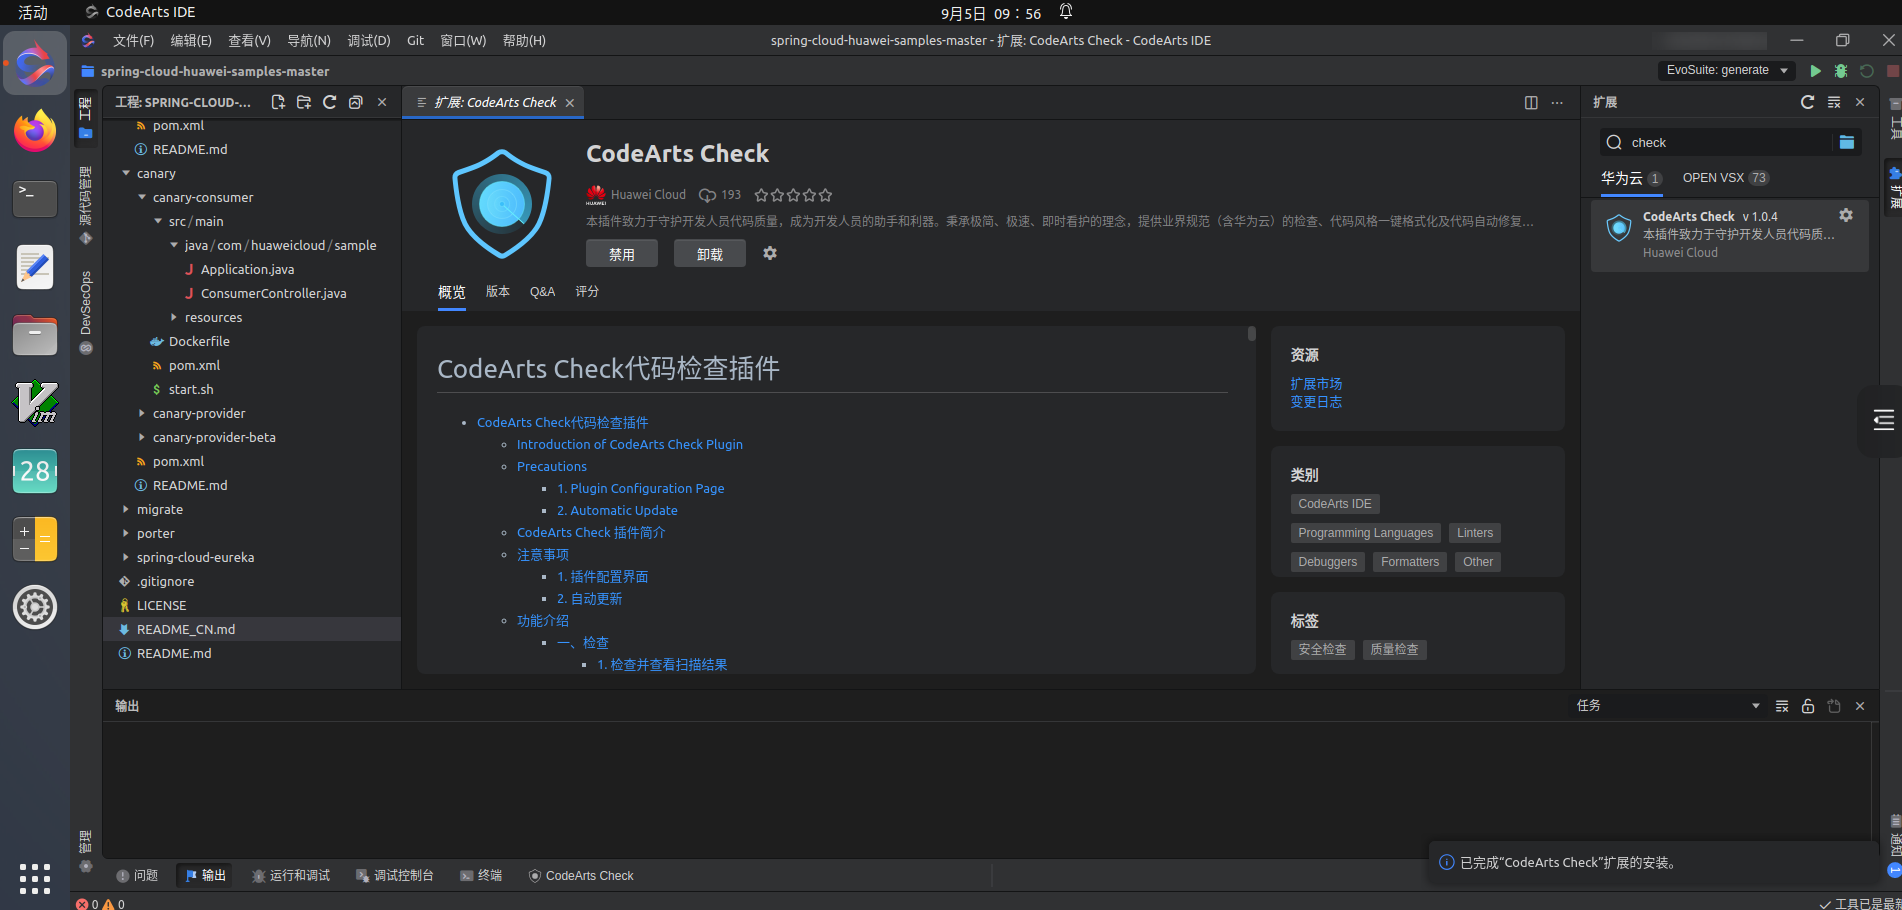Collapse the src/main folder

[158, 221]
